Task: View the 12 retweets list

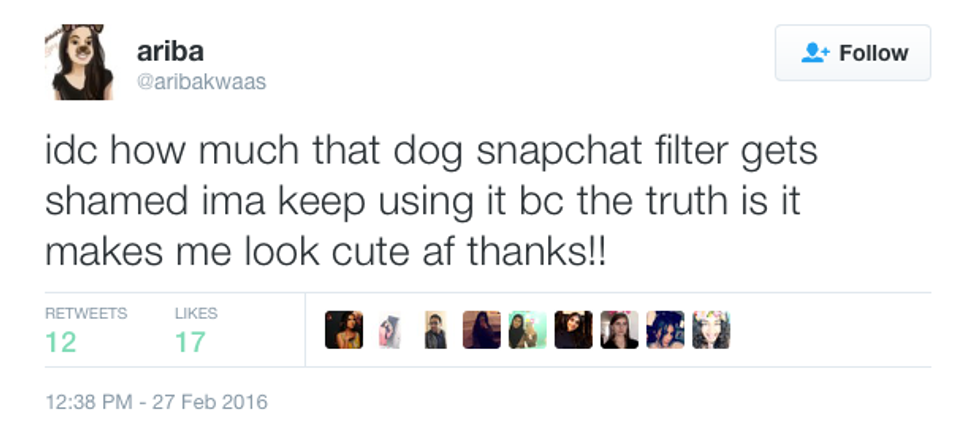Action: tap(61, 342)
